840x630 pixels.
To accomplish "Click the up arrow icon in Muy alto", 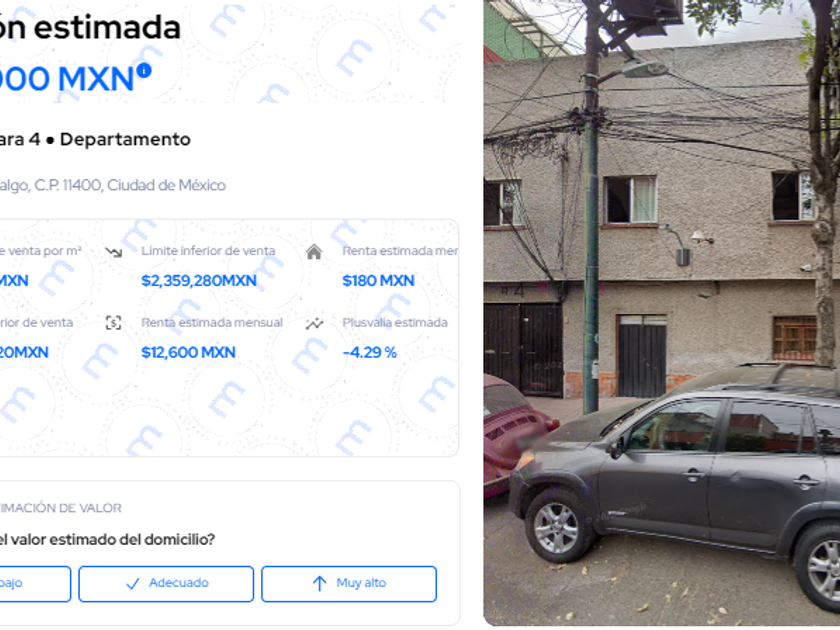I will (x=319, y=583).
